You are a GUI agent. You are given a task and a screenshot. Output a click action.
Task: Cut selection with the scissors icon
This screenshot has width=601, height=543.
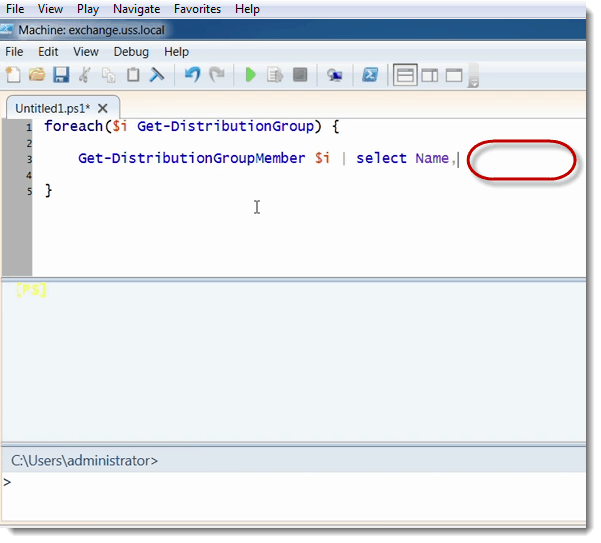pos(85,75)
